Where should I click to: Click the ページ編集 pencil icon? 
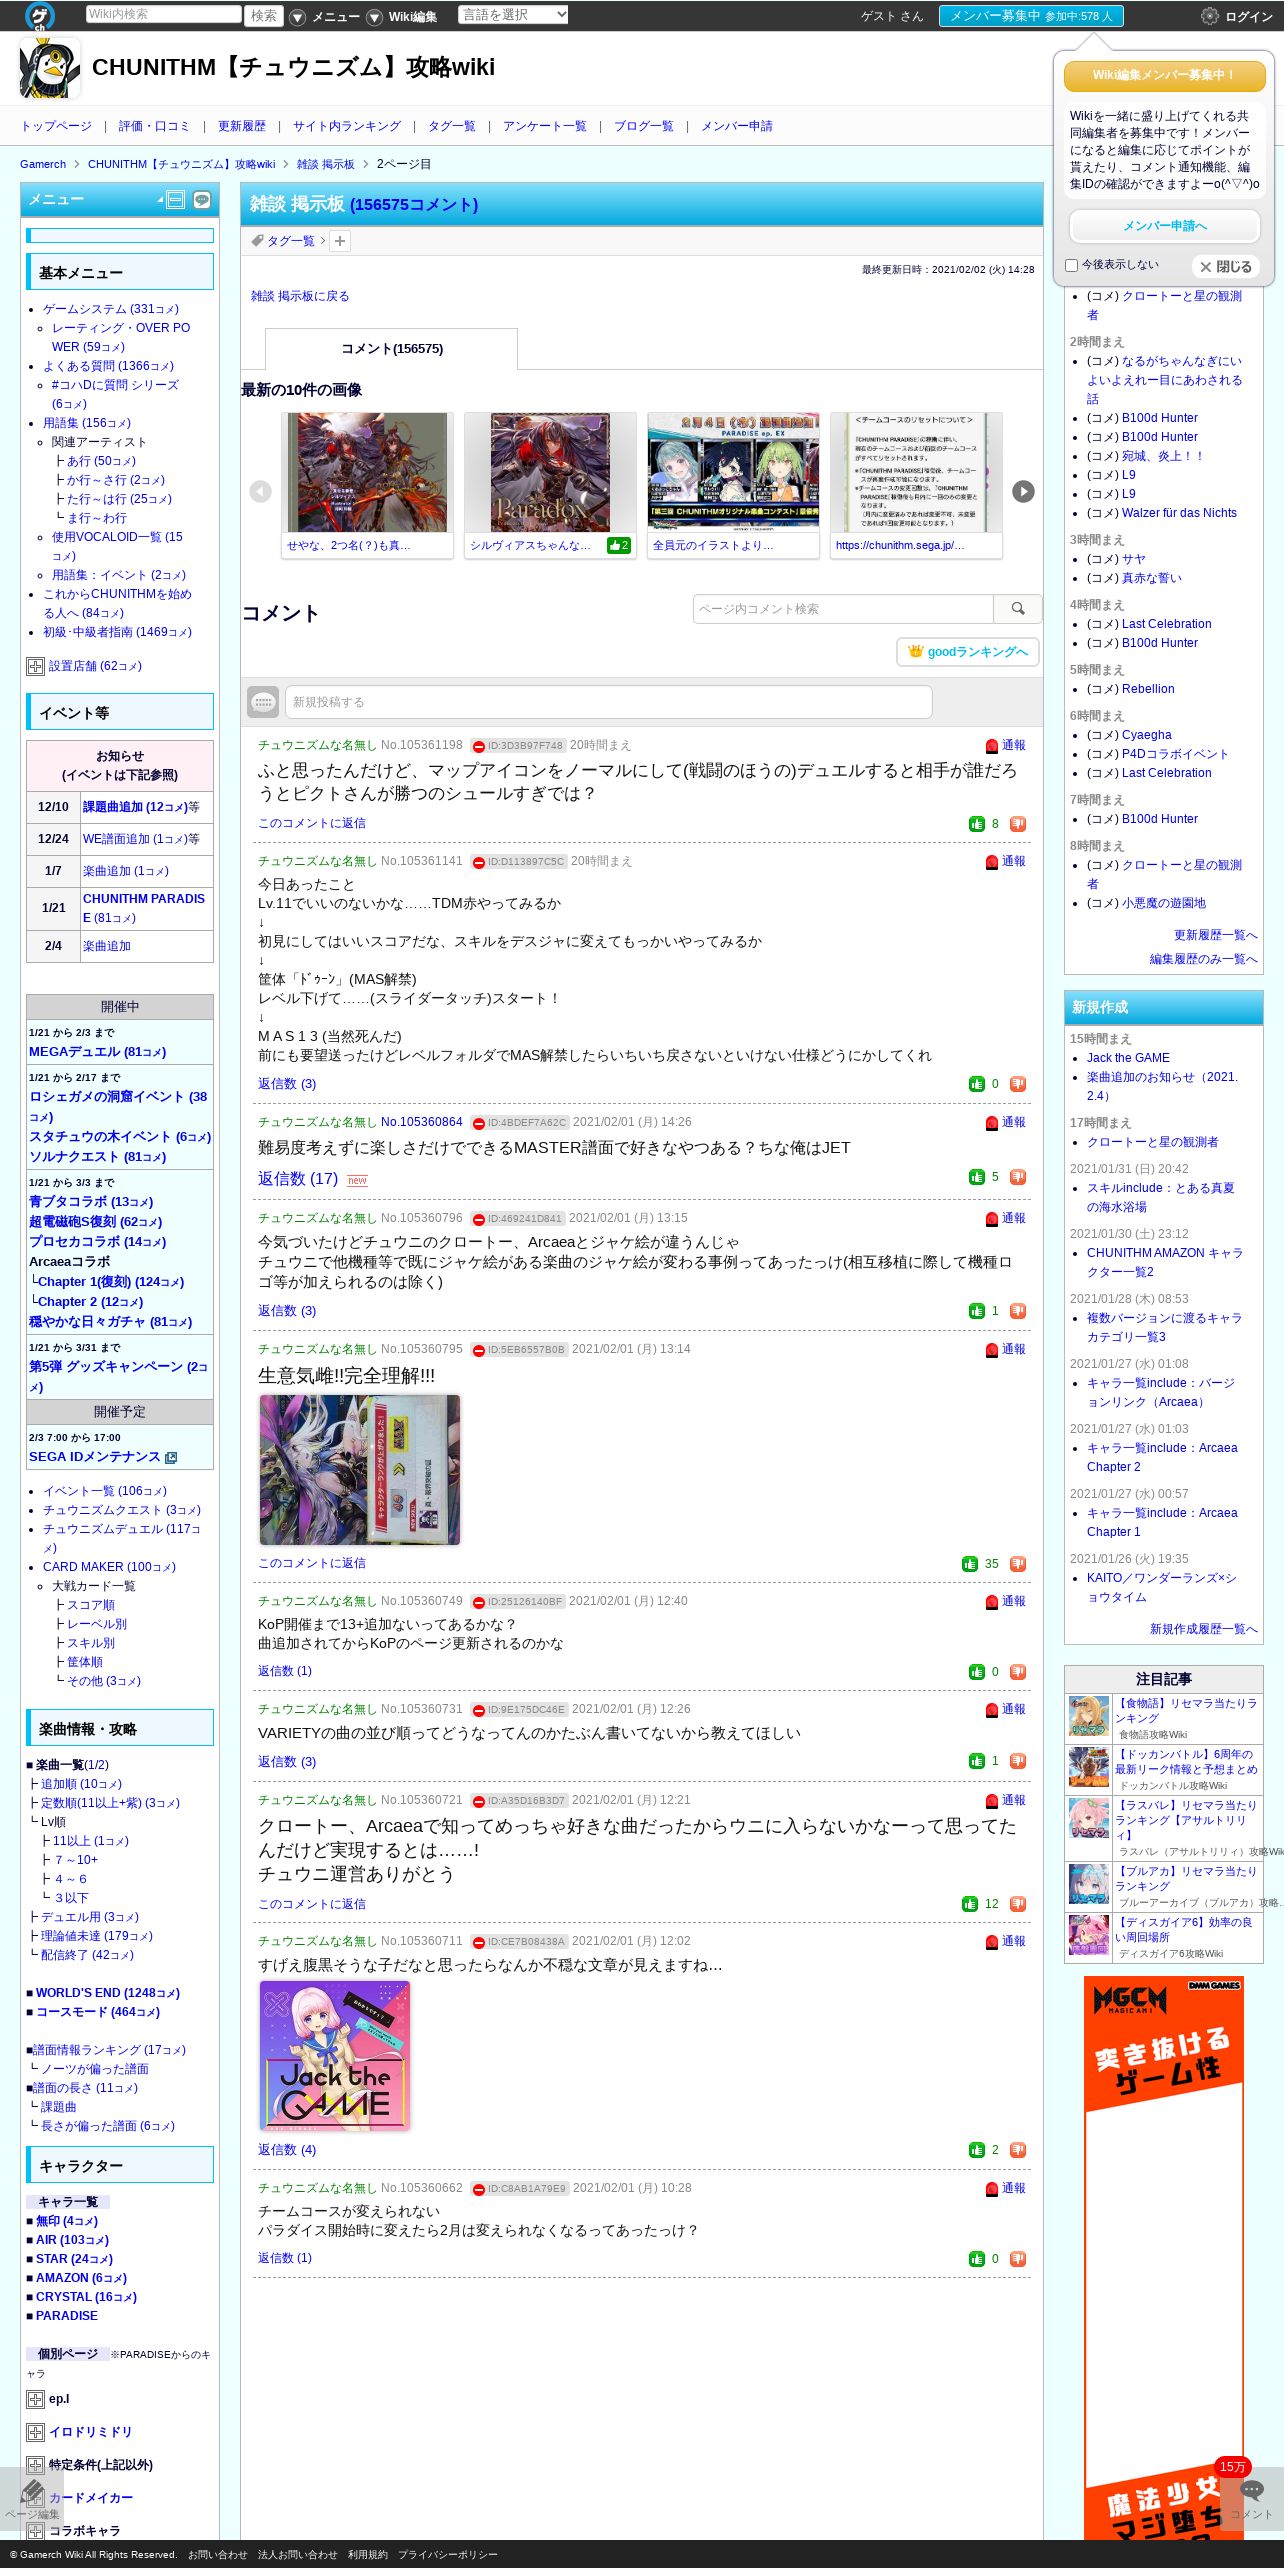pos(32,2491)
